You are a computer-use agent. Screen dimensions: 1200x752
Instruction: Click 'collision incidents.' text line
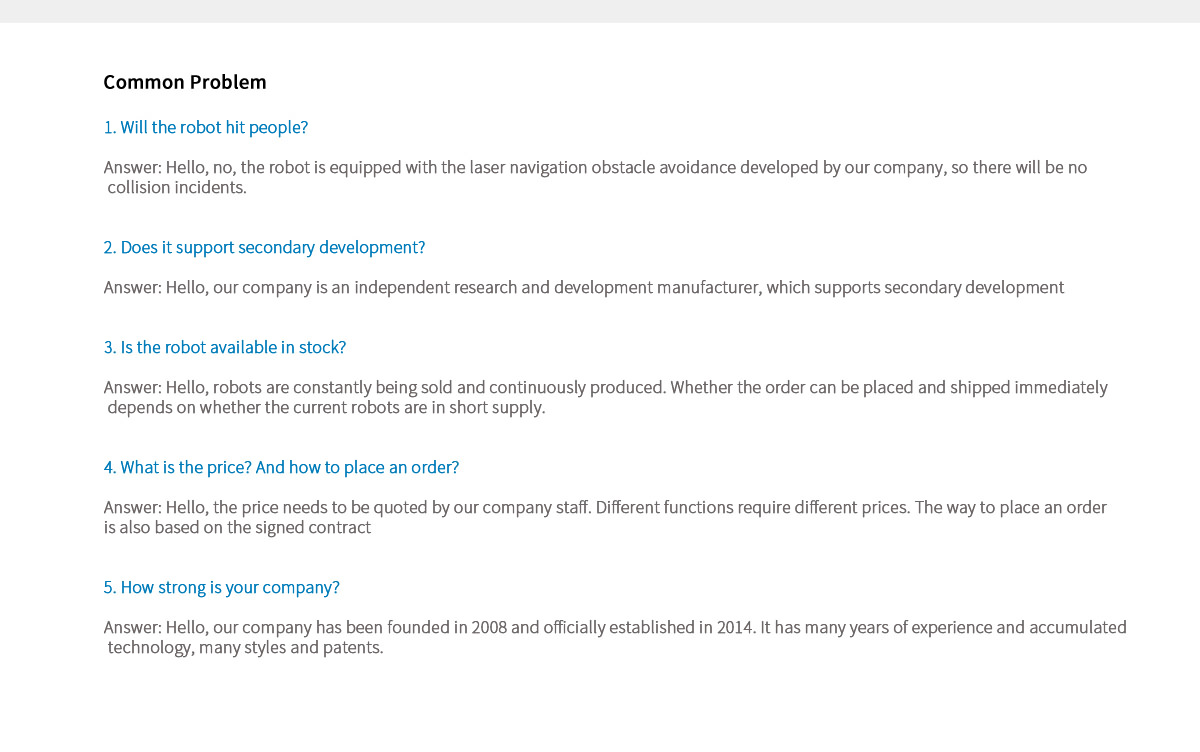click(177, 188)
